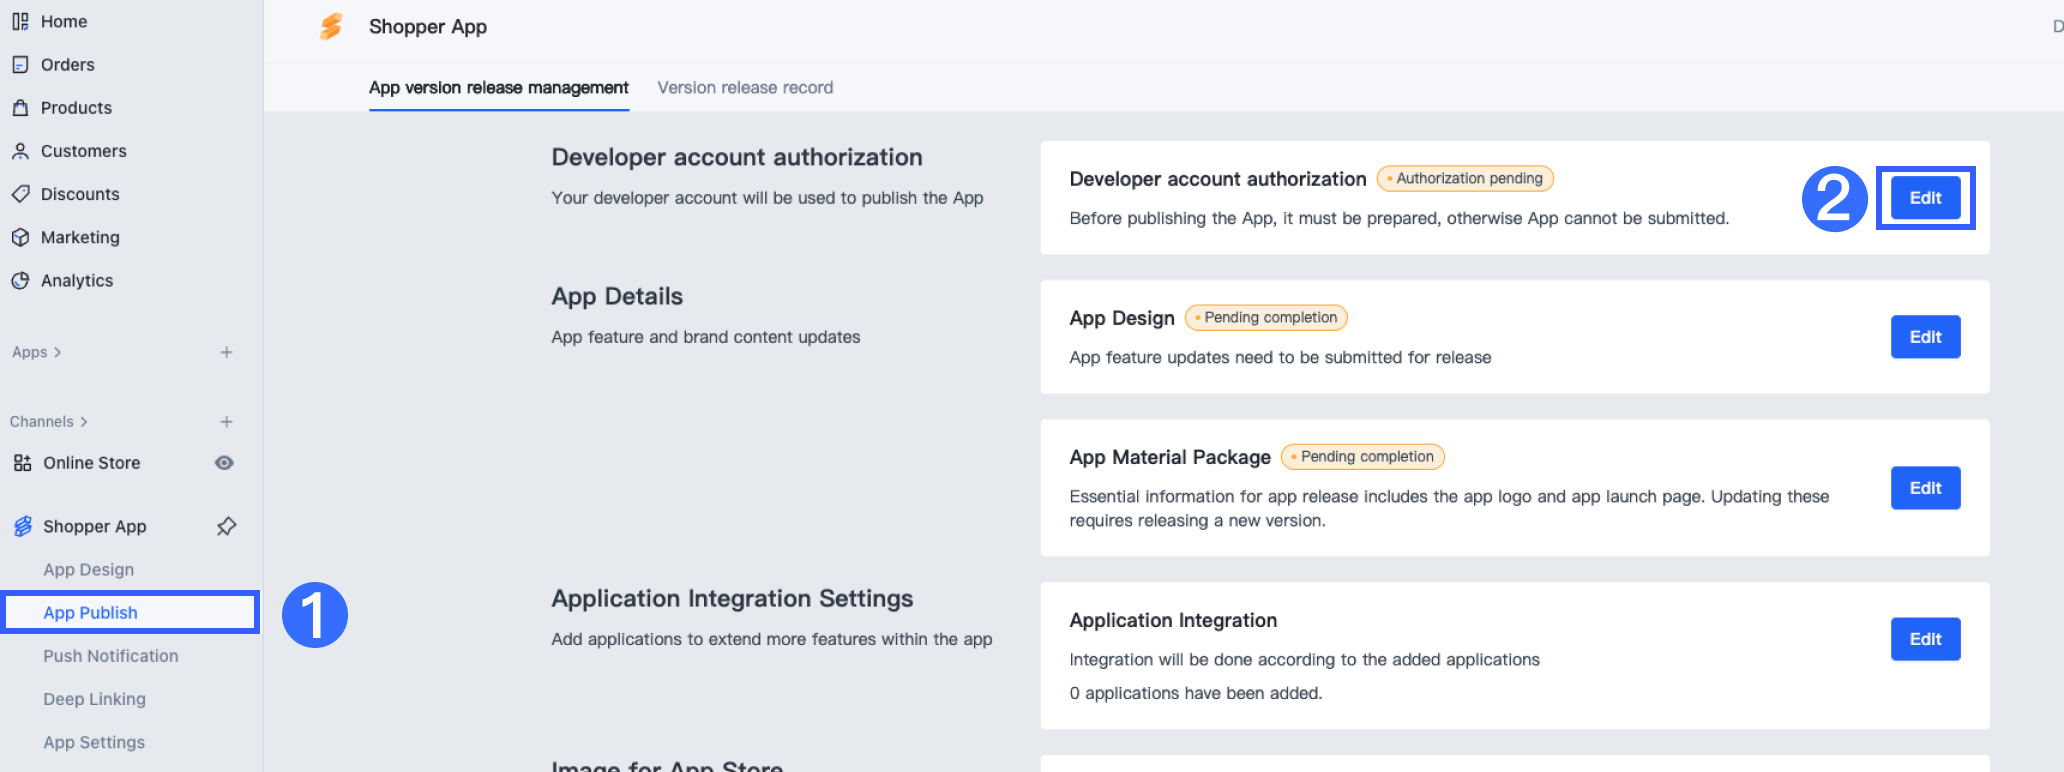
Task: Select the Customers person icon
Action: tap(20, 151)
